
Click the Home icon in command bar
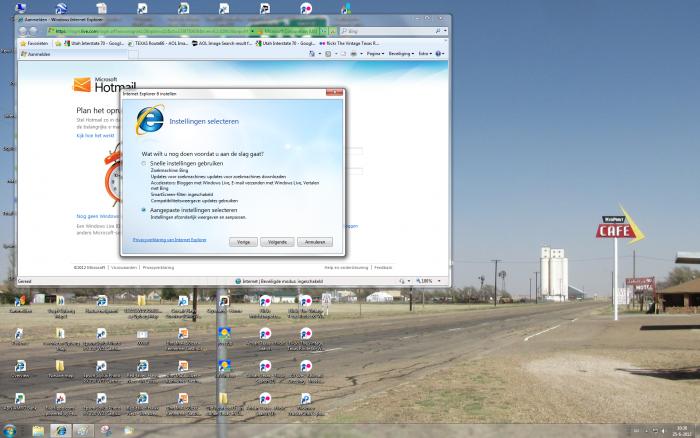pyautogui.click(x=312, y=54)
